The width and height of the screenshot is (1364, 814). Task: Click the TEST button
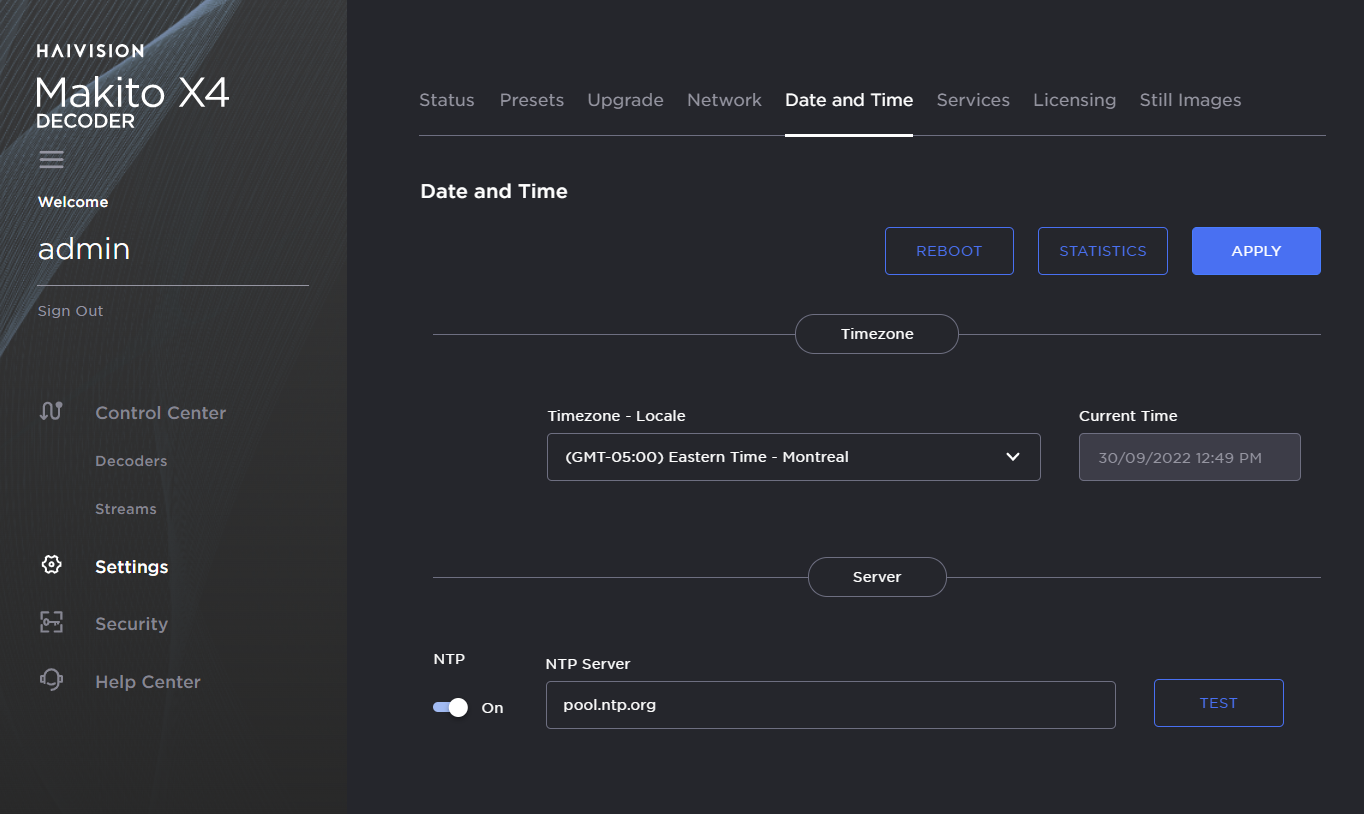pyautogui.click(x=1218, y=703)
